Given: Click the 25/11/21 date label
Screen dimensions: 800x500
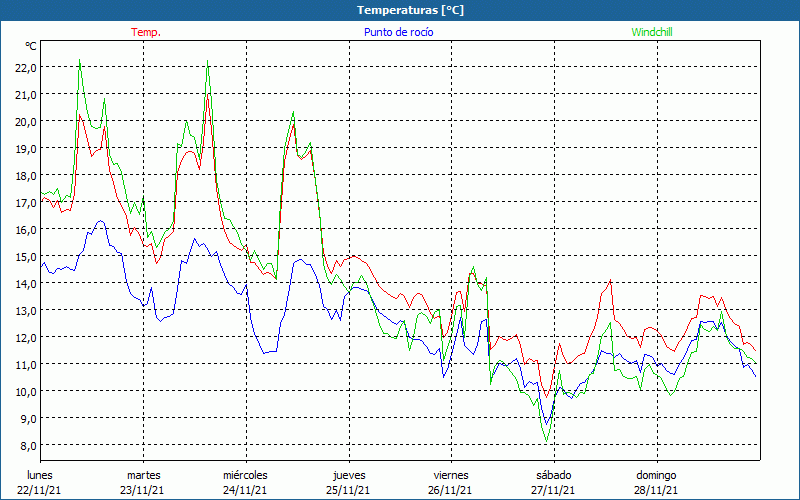Looking at the screenshot, I should (x=348, y=490).
